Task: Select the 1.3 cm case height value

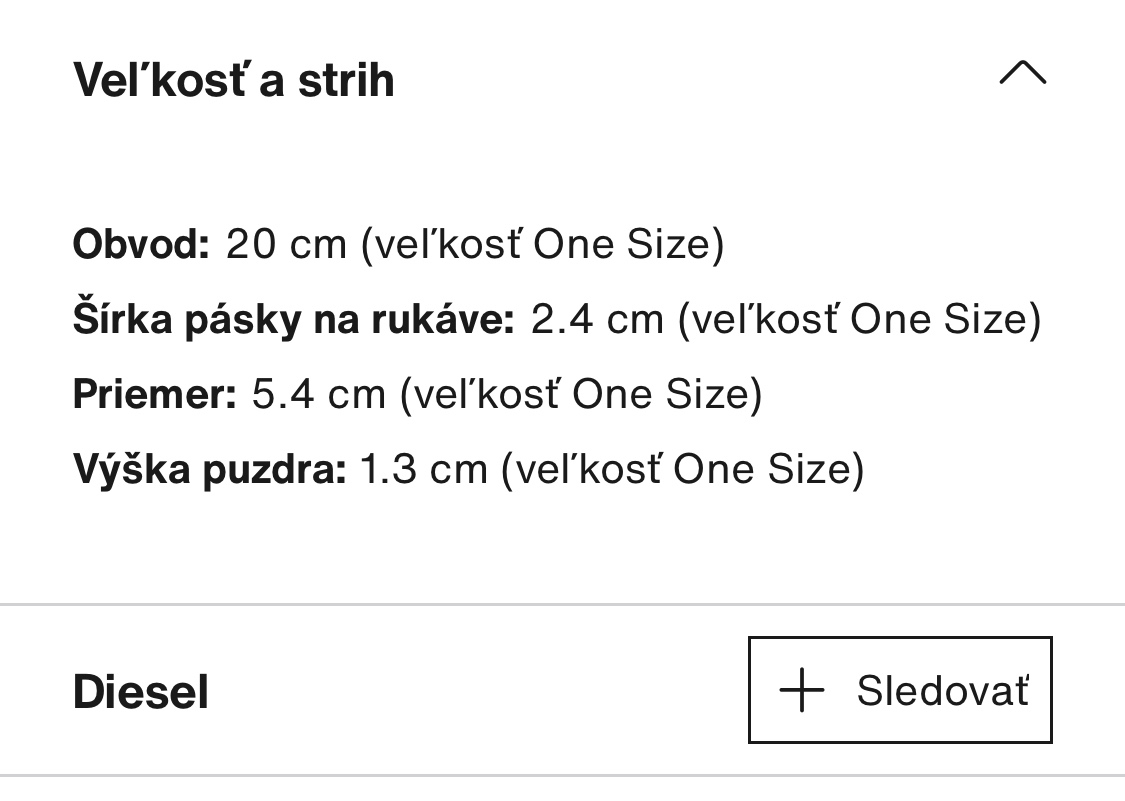Action: 422,469
